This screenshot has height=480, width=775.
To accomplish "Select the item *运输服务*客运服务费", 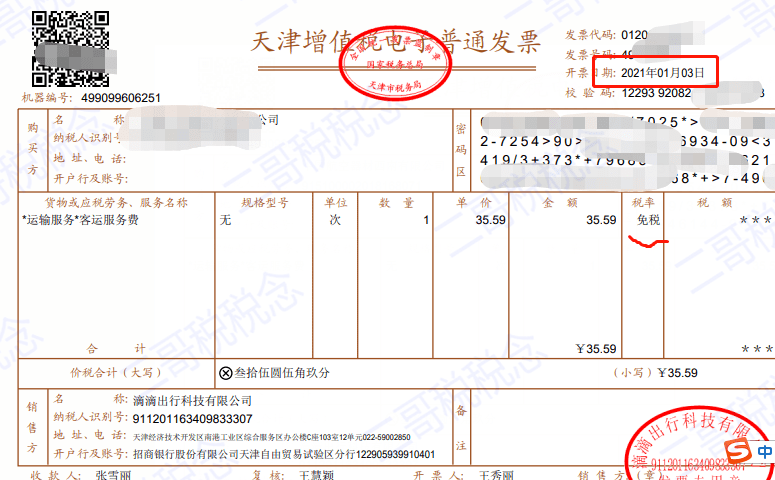I will point(80,220).
